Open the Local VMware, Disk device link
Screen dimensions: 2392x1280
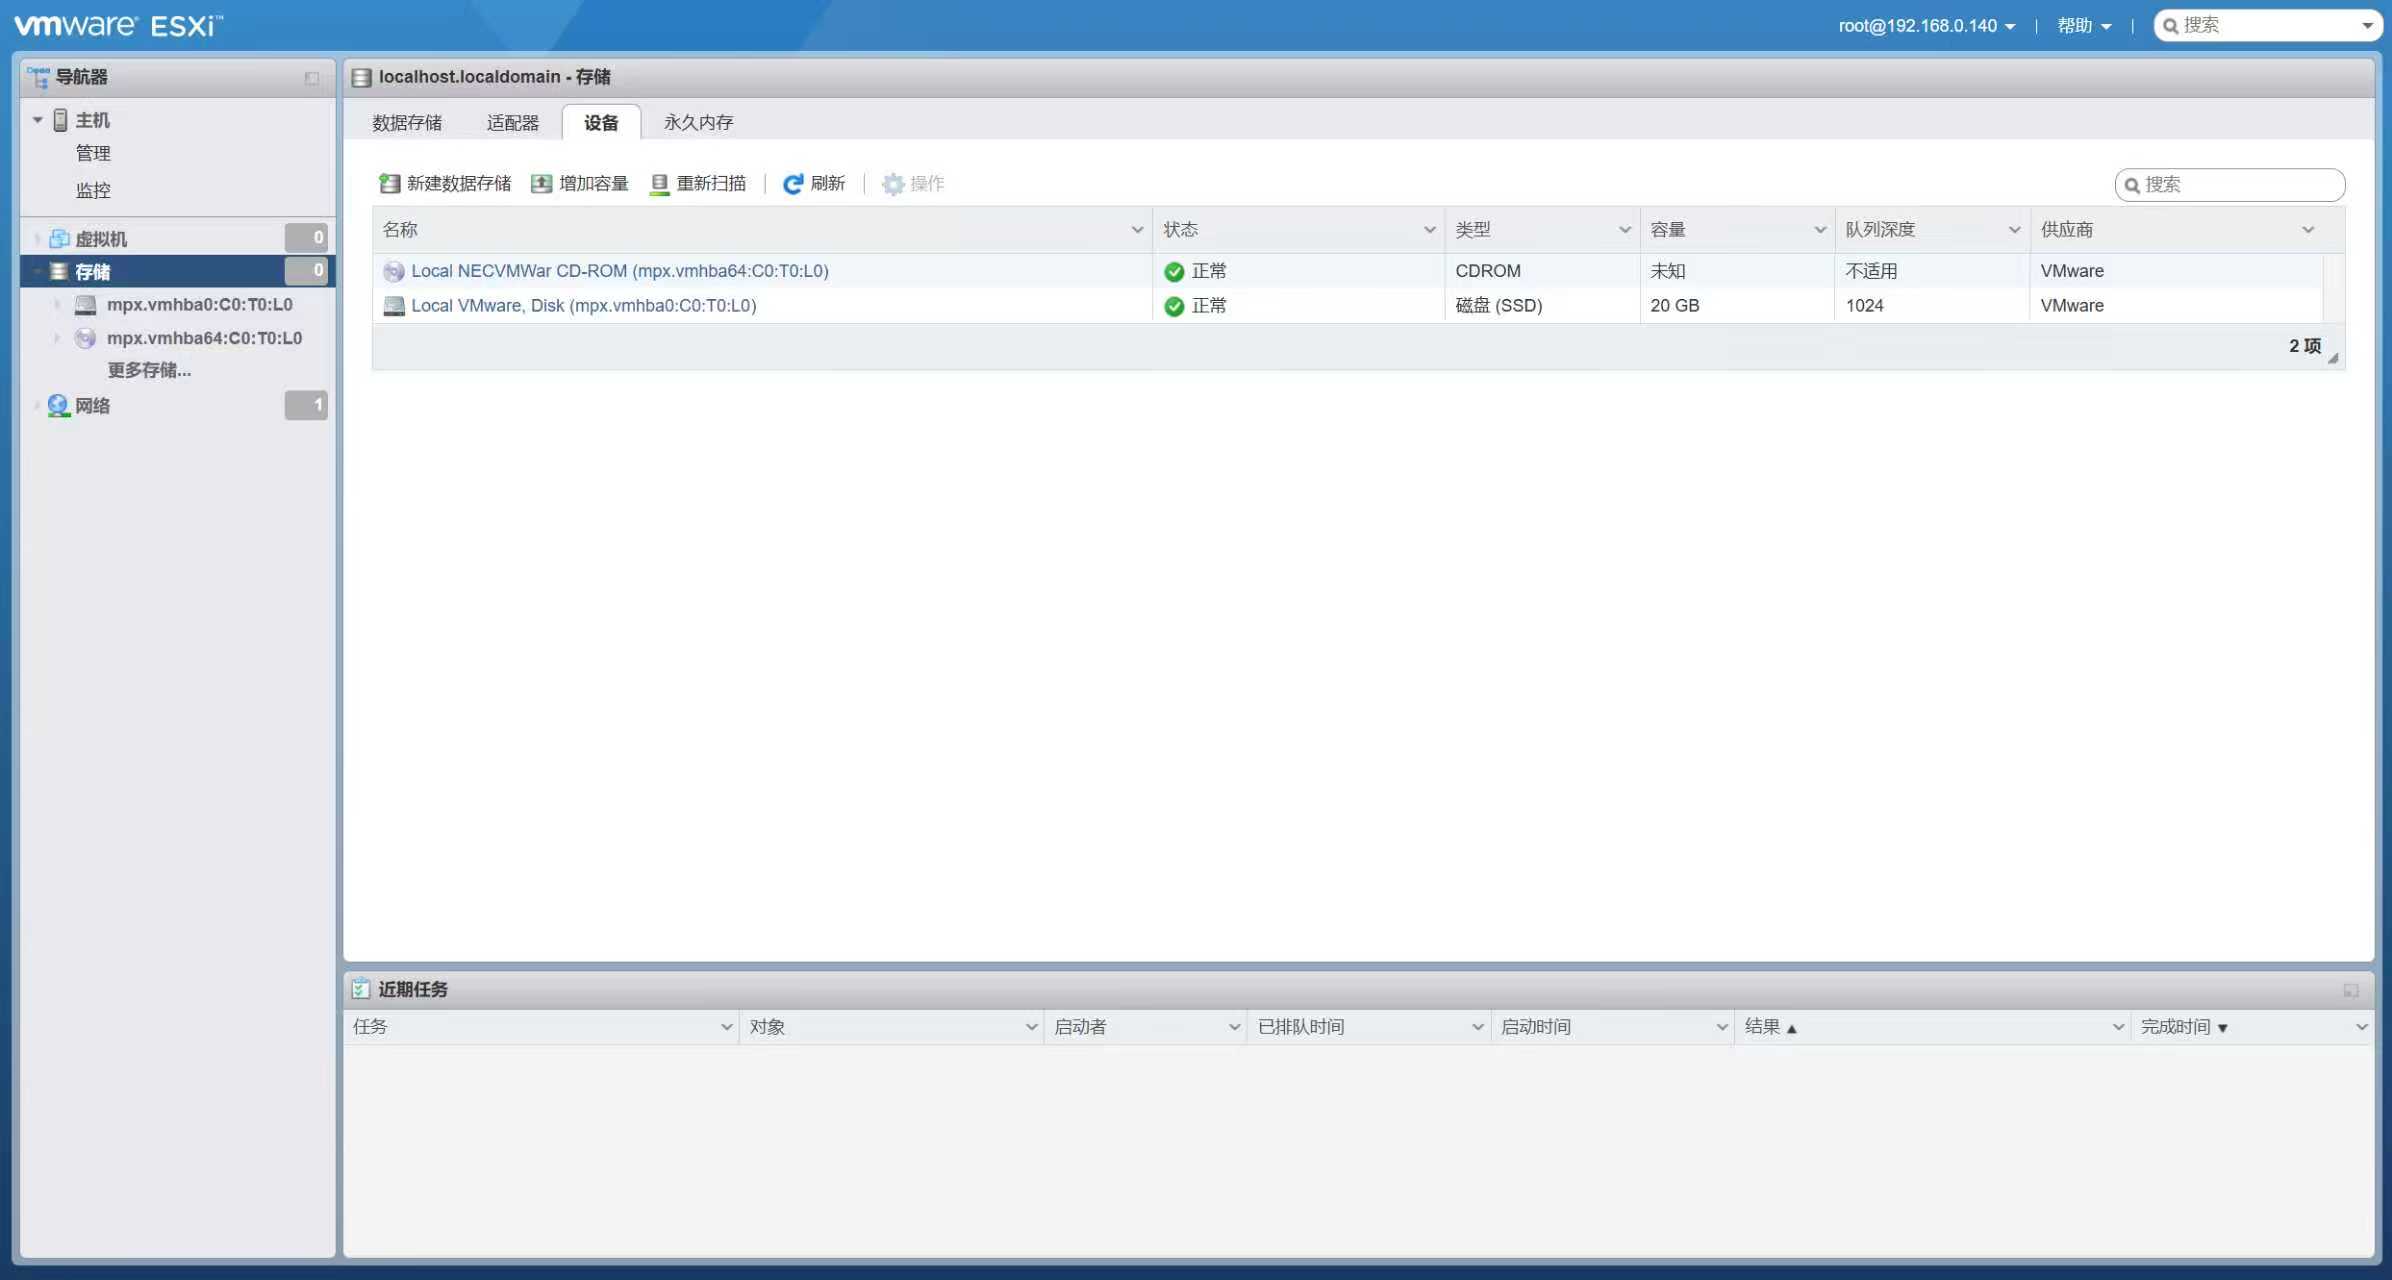[x=583, y=306]
